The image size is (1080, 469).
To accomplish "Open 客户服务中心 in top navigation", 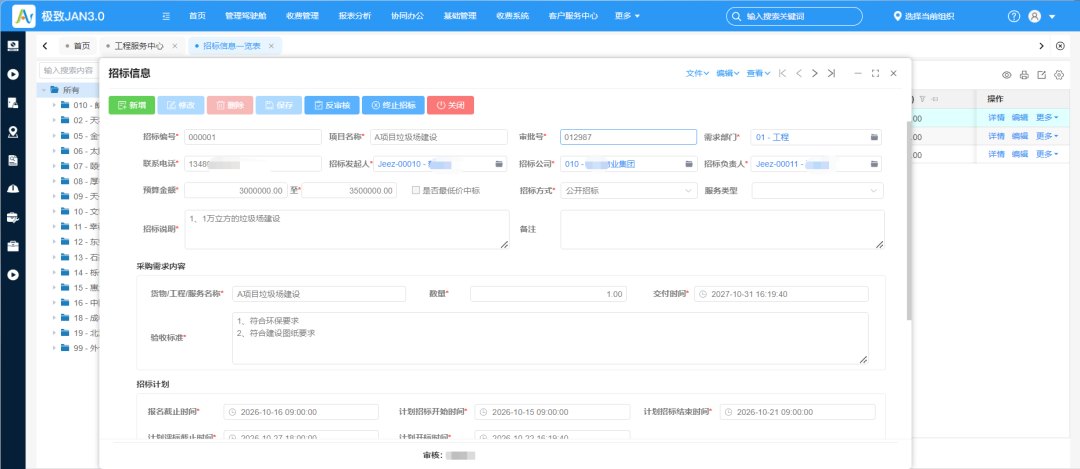I will point(573,16).
